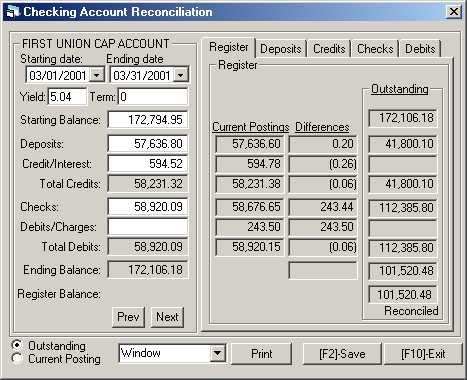Click the Total Debits value 58,920.09
The height and width of the screenshot is (380, 467).
(x=148, y=247)
